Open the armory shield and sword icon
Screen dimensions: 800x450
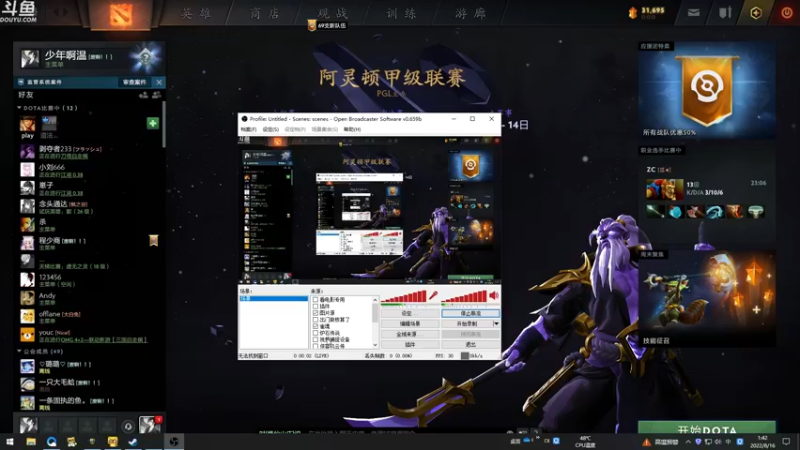pos(725,13)
